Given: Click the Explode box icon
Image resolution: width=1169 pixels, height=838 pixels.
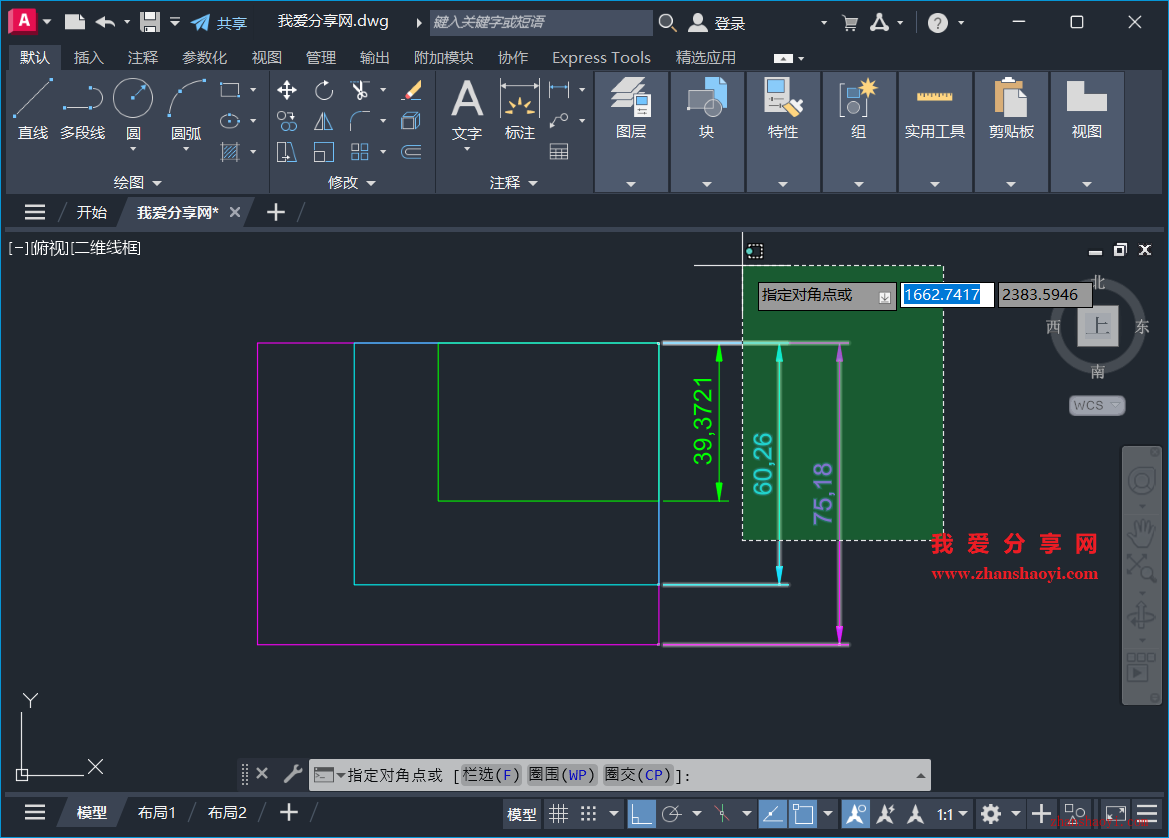Looking at the screenshot, I should click(412, 121).
